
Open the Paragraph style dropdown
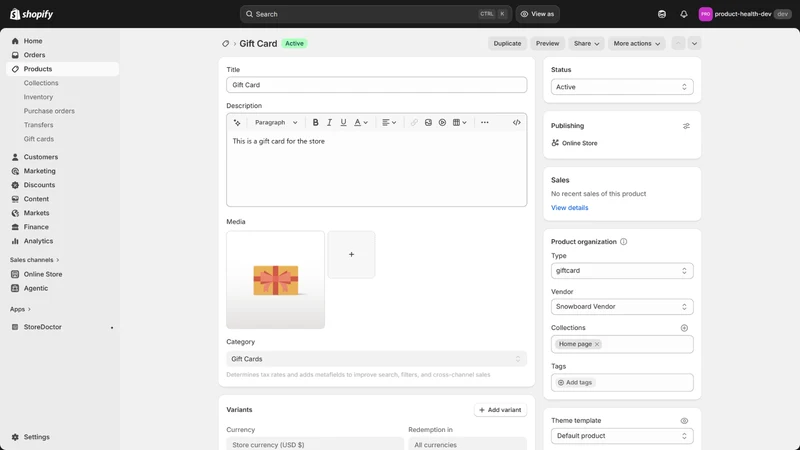pyautogui.click(x=276, y=122)
